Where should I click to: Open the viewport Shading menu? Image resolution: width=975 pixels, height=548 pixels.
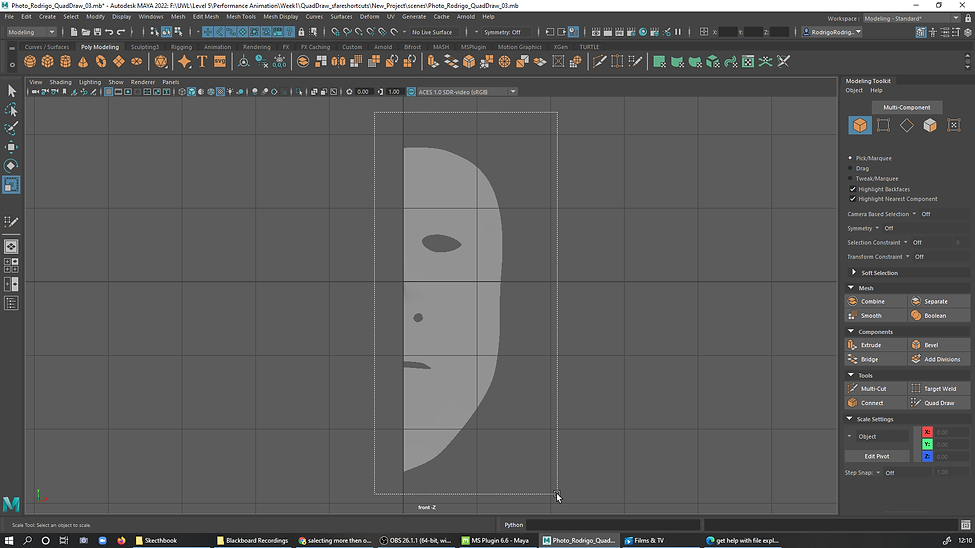pyautogui.click(x=60, y=82)
